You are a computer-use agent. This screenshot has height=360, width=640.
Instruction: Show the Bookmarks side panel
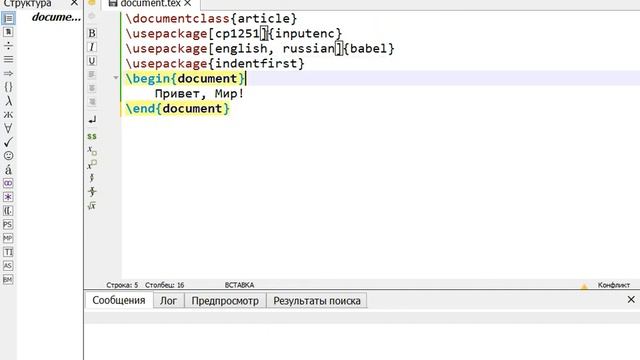8,32
